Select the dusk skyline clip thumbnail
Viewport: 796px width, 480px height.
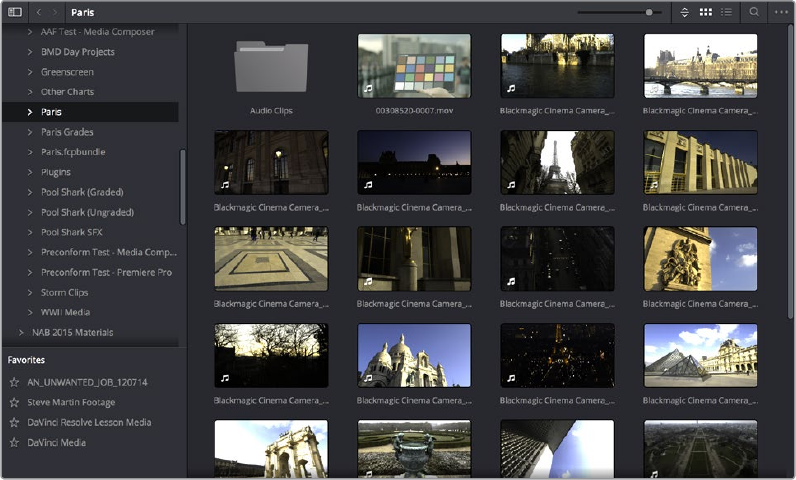click(414, 162)
